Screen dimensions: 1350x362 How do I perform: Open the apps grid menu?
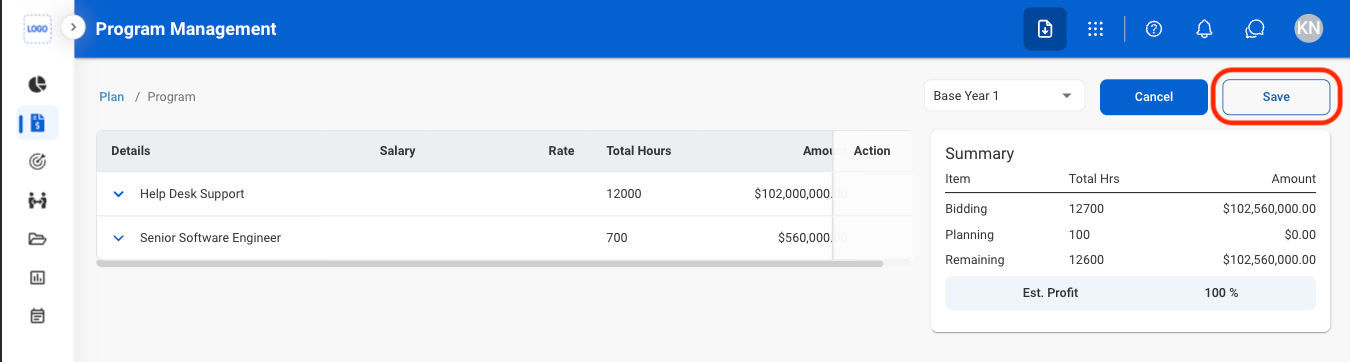(x=1096, y=29)
